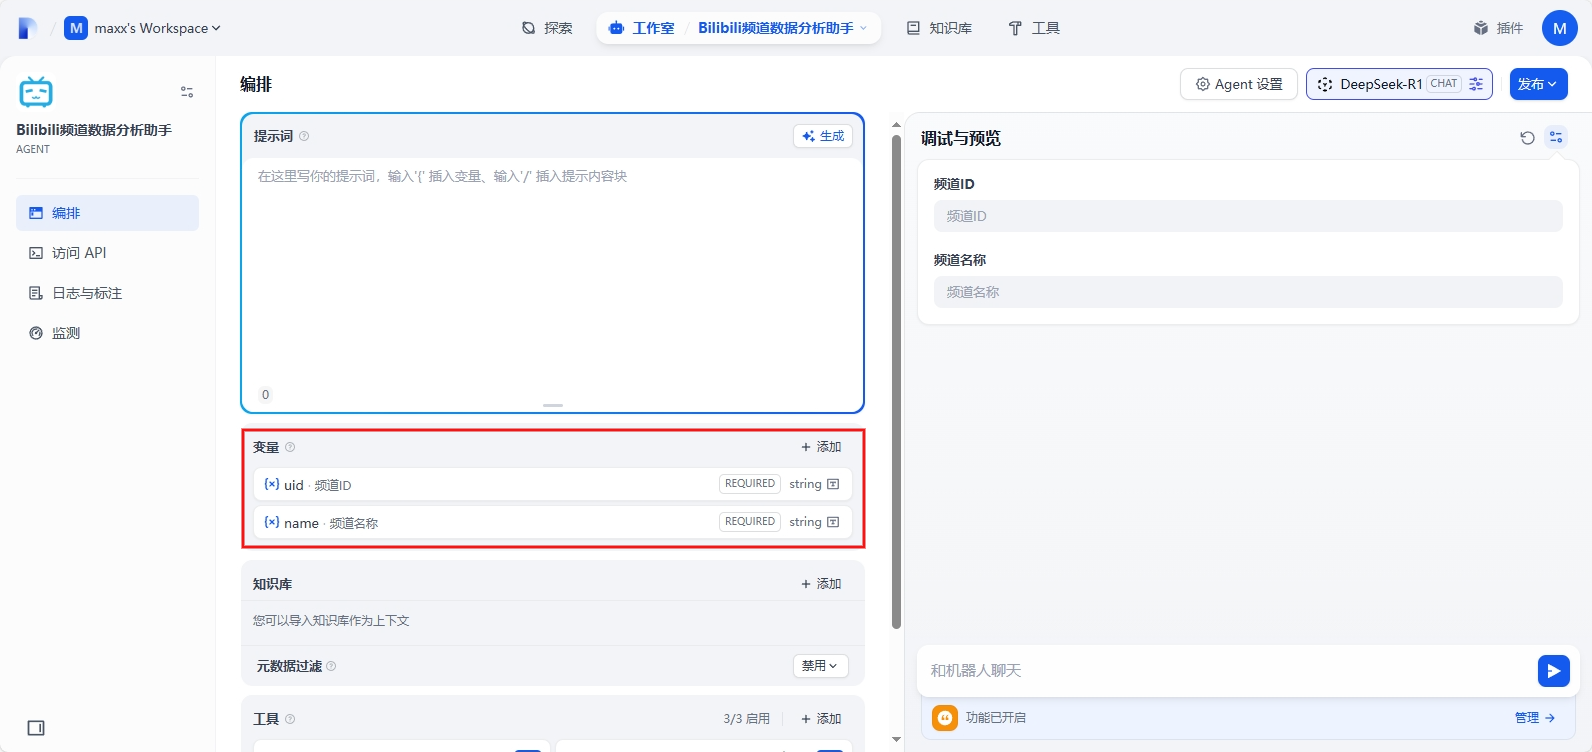
Task: Click the 3/3 启用 tools status text
Action: 747,719
